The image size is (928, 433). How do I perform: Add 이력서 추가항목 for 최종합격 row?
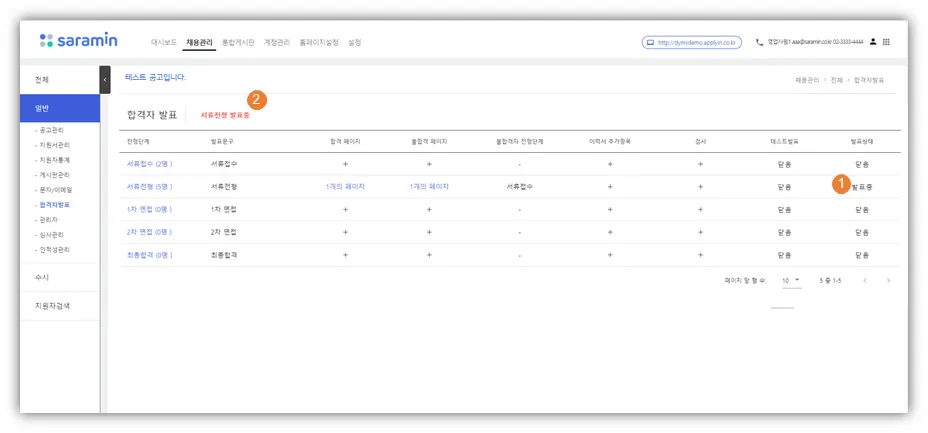[610, 255]
